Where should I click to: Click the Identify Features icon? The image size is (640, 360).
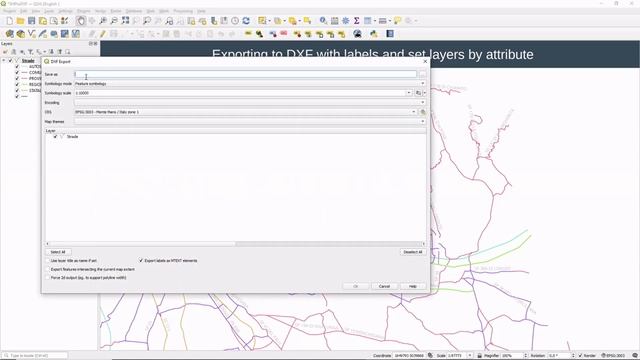pos(323,21)
